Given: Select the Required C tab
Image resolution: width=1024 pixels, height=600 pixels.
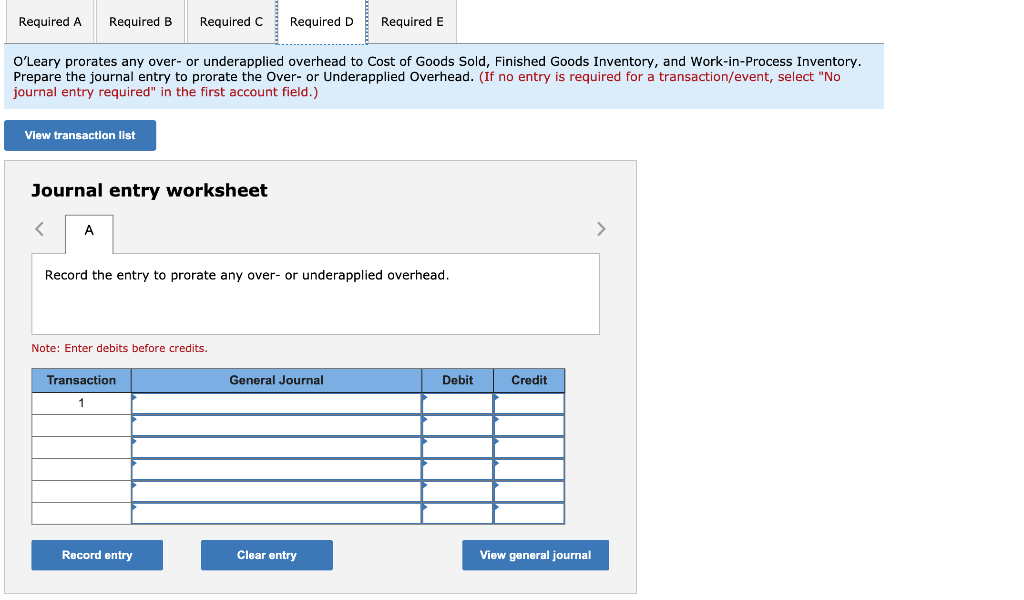Looking at the screenshot, I should (x=231, y=21).
